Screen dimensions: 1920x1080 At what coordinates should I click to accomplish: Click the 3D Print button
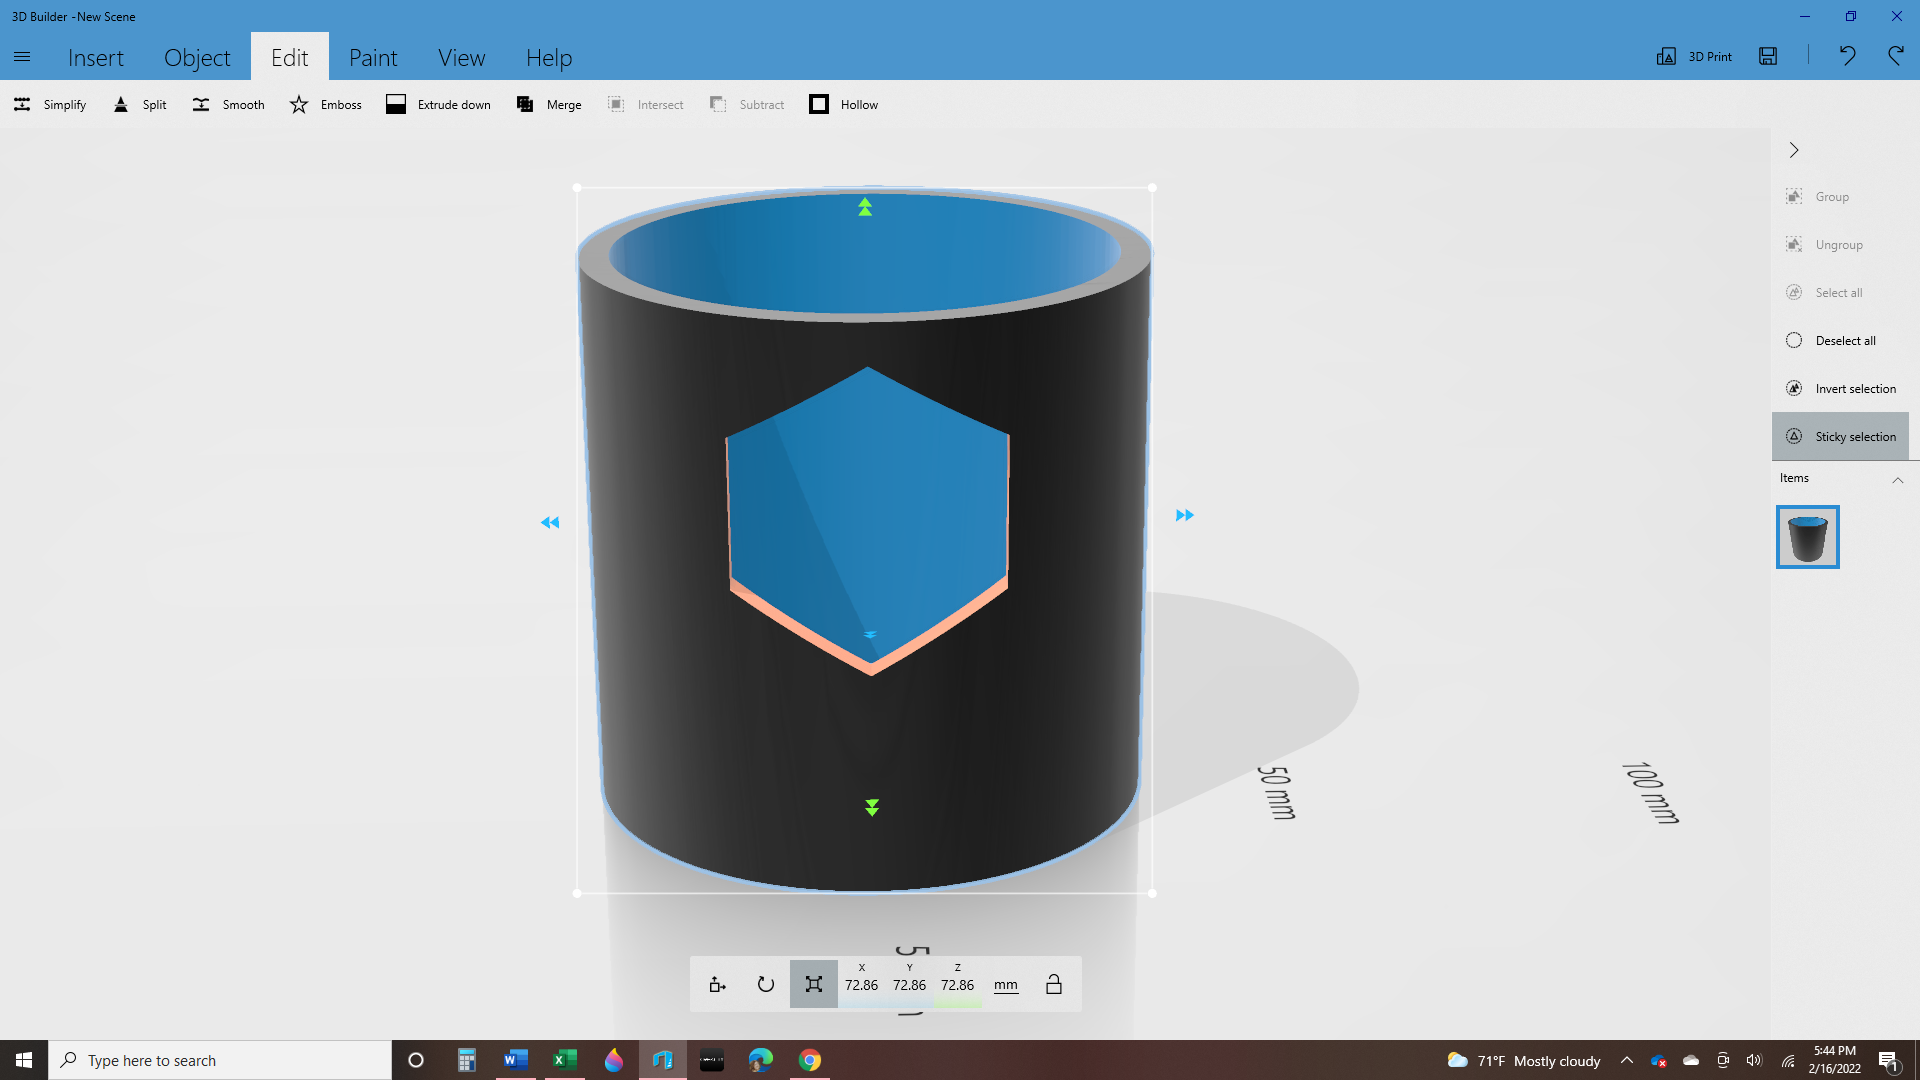[1694, 56]
